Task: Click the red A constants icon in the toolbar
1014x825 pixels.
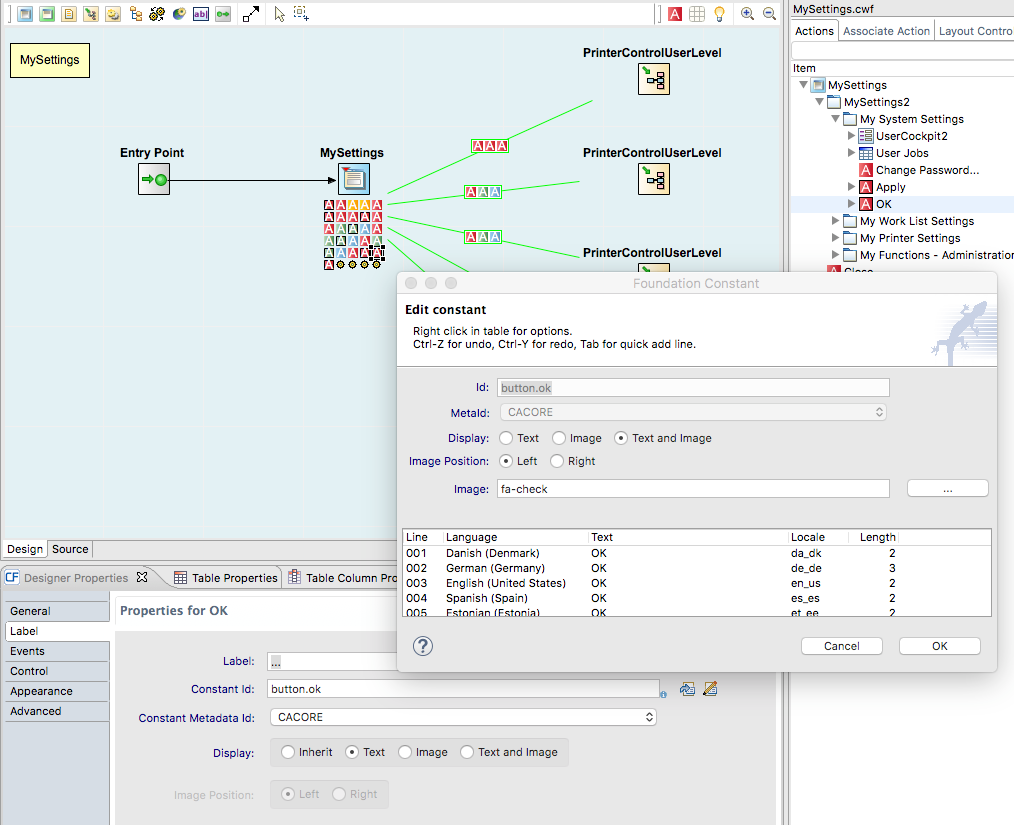Action: point(675,14)
